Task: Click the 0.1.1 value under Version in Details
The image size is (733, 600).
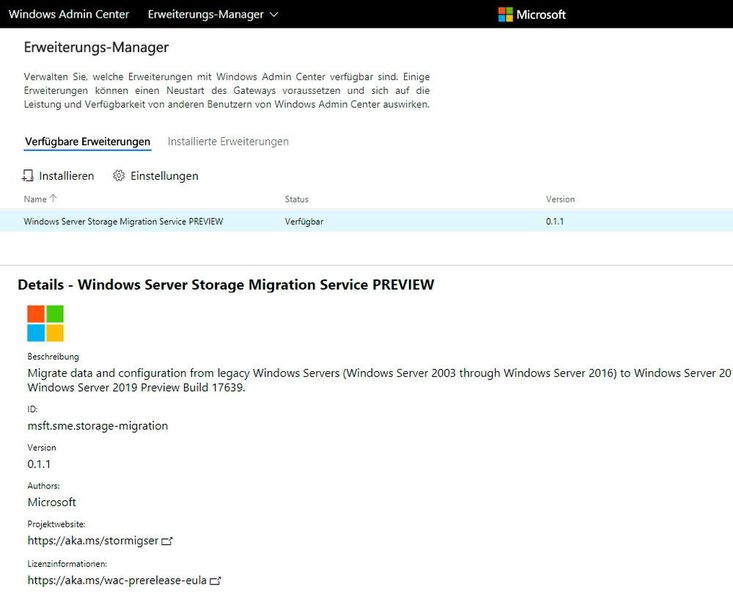Action: (x=39, y=464)
